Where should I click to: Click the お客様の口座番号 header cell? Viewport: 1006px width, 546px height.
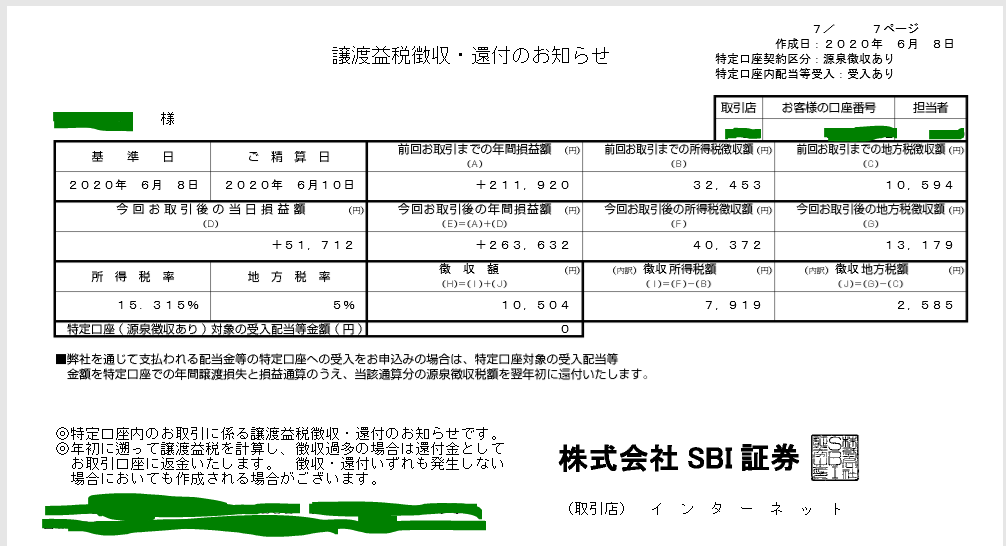(x=828, y=108)
